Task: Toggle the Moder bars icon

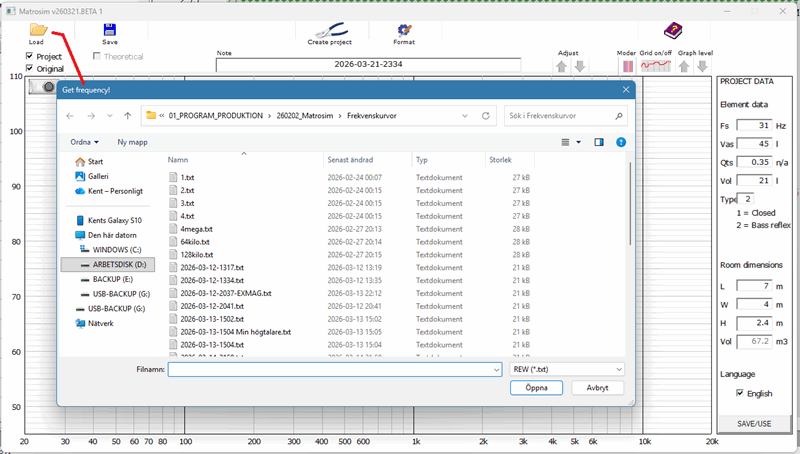Action: 628,66
